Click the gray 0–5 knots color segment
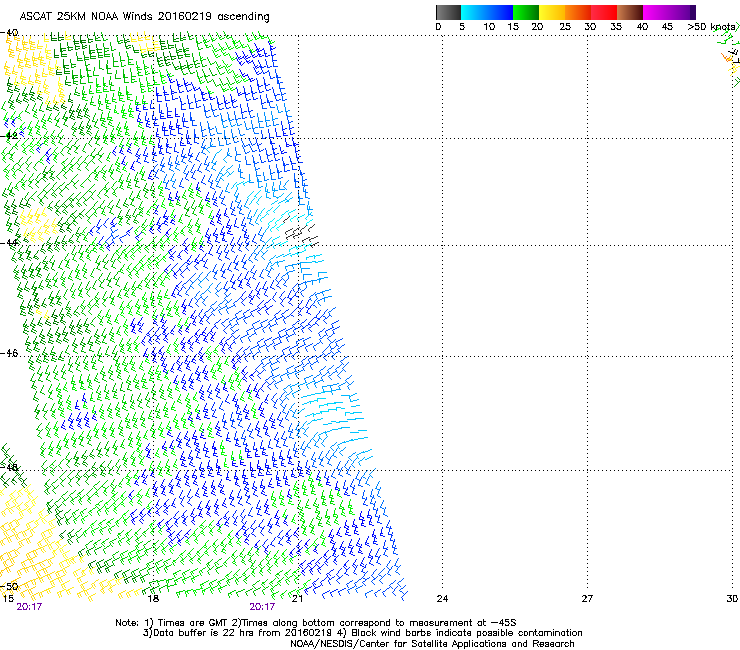 [448, 12]
